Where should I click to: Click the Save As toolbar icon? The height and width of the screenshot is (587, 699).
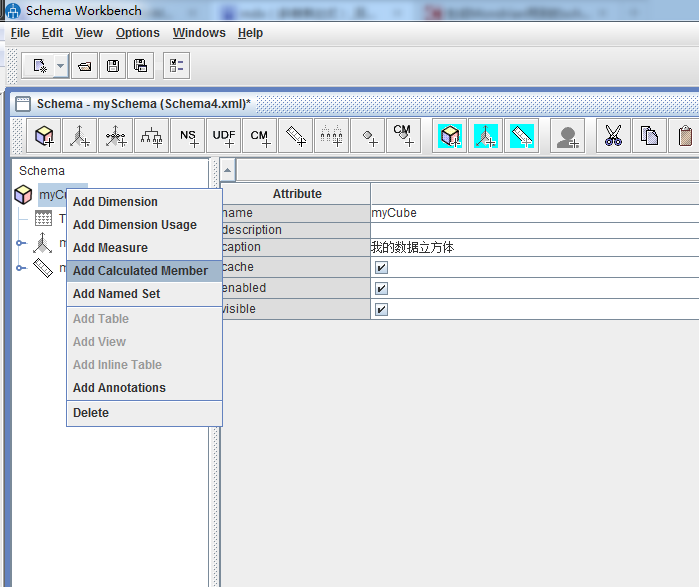click(x=140, y=66)
